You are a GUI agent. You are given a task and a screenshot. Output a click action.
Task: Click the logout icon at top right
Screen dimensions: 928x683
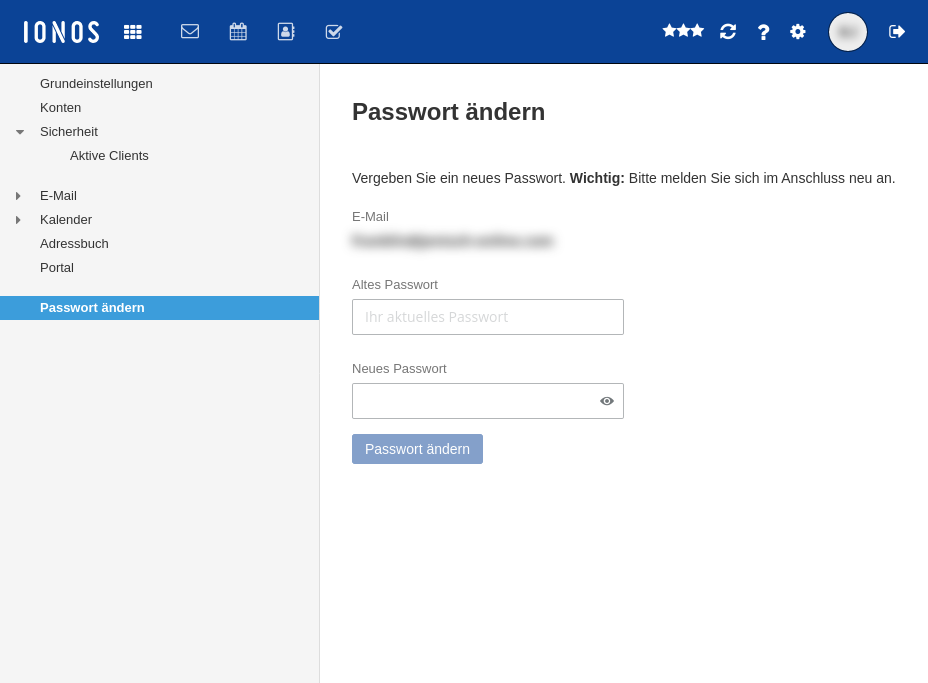click(897, 31)
